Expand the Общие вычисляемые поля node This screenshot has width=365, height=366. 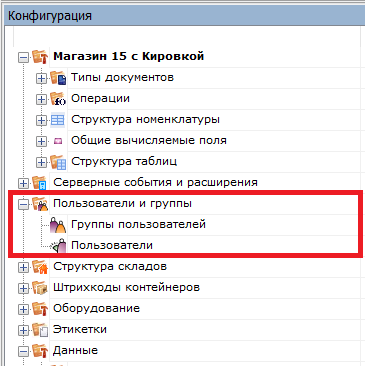[x=41, y=141]
